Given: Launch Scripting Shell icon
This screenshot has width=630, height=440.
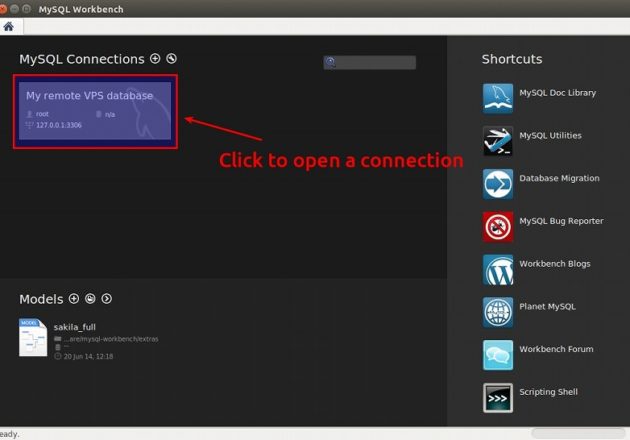Looking at the screenshot, I should (x=498, y=398).
